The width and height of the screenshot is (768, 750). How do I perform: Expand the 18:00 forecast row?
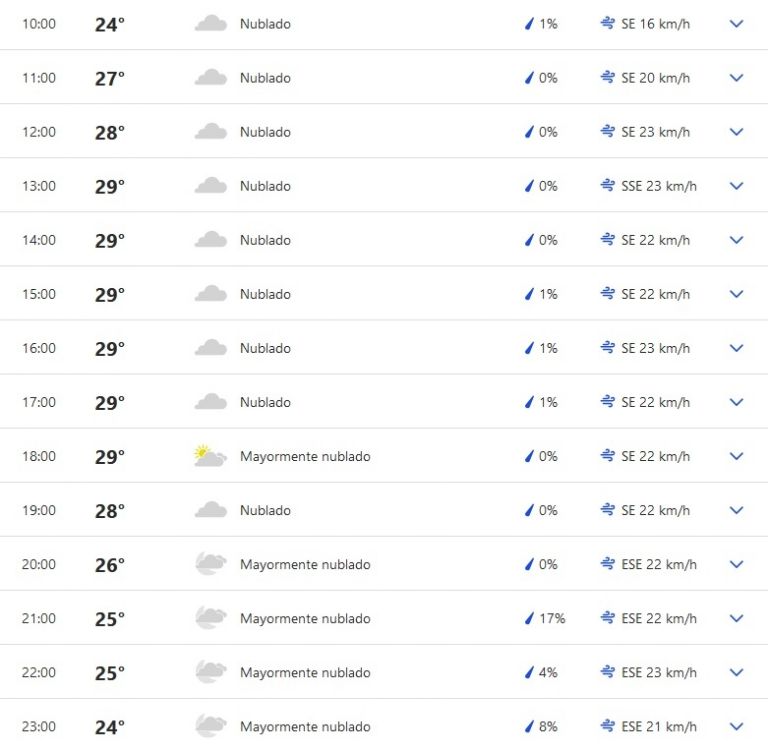pyautogui.click(x=737, y=456)
